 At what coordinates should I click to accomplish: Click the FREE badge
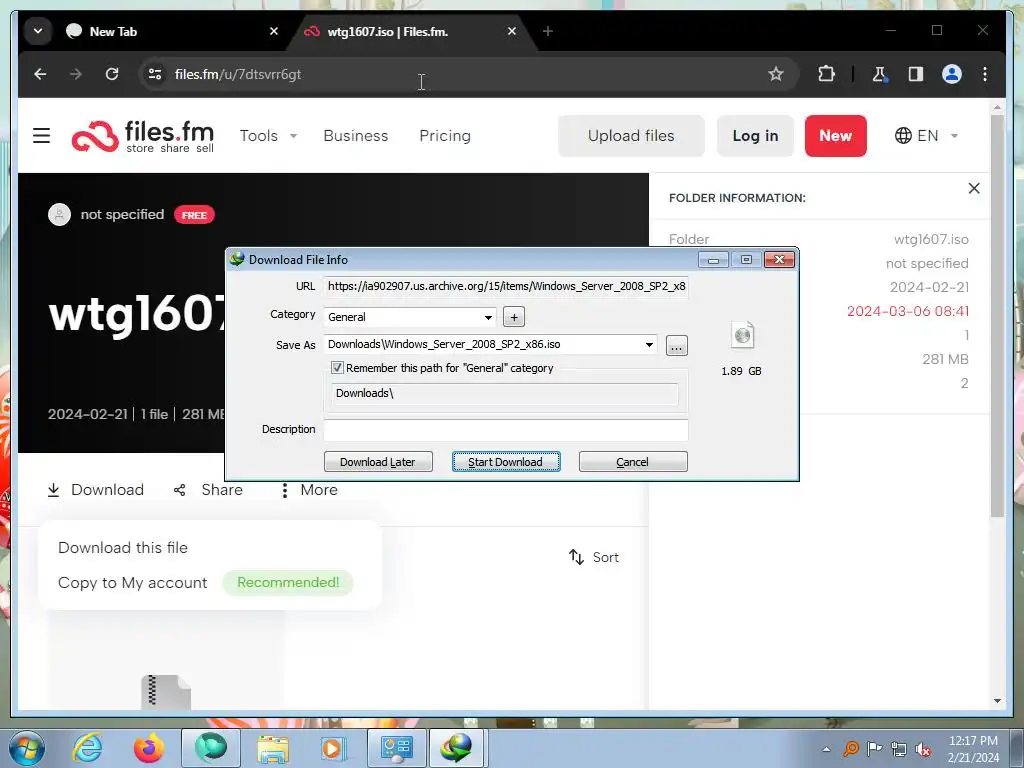click(194, 215)
